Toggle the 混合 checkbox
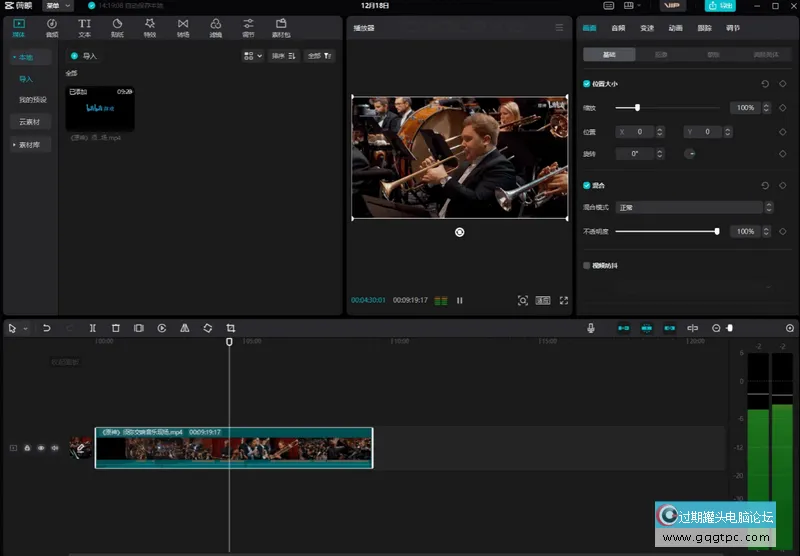Screen dimensions: 800x556 (x=587, y=185)
